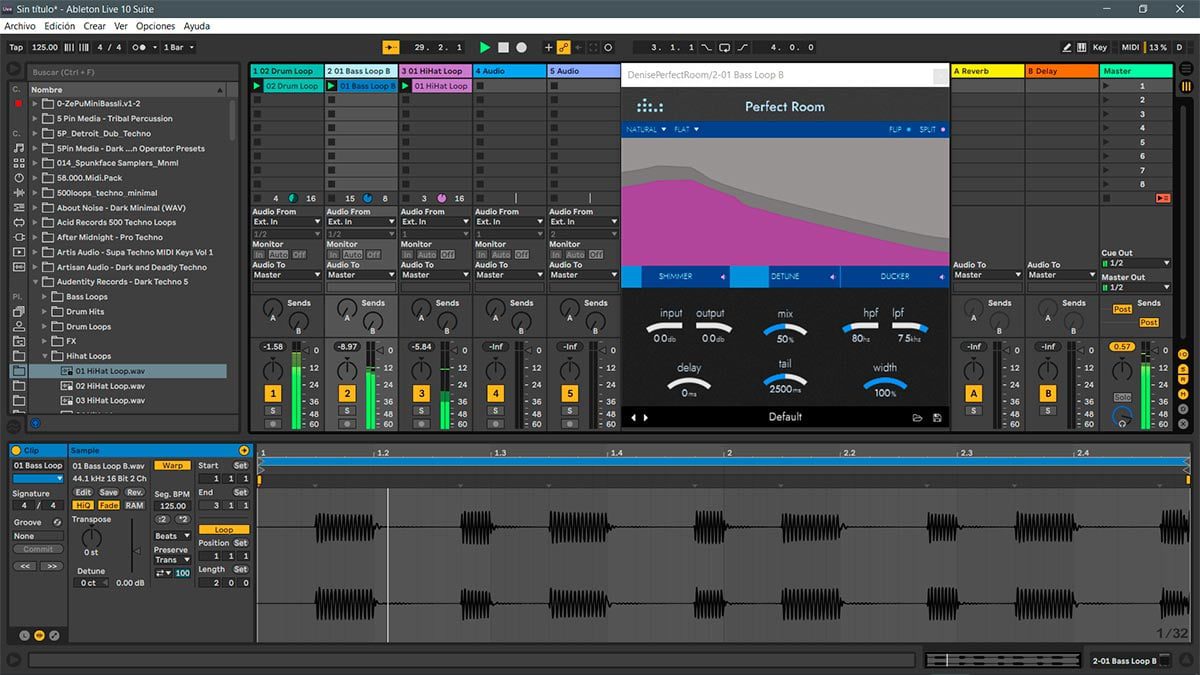Open the Opciones menu
The width and height of the screenshot is (1200, 675).
pyautogui.click(x=155, y=26)
